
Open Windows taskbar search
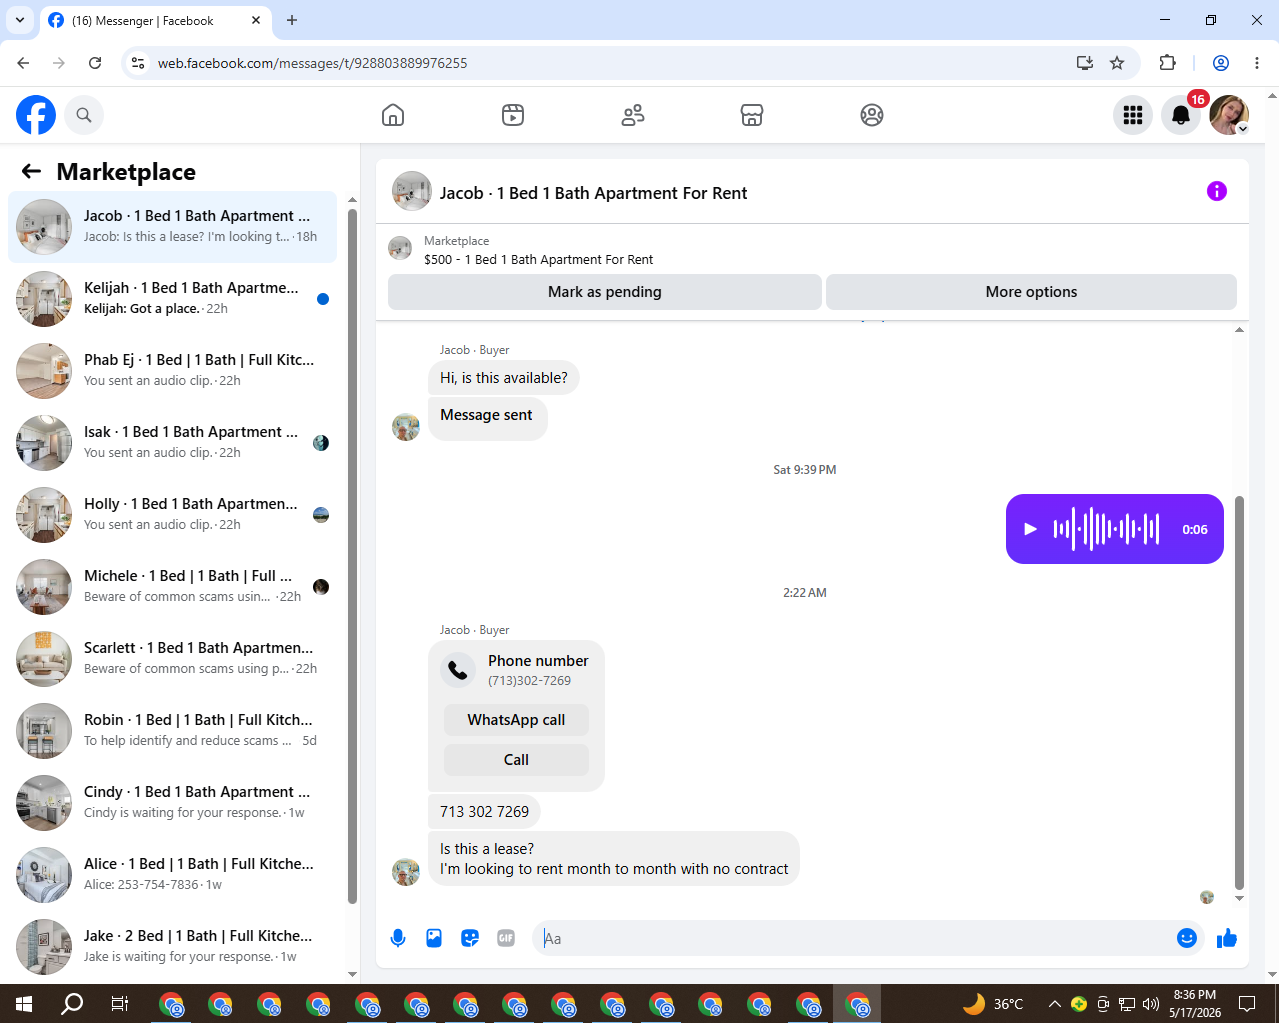coord(72,1004)
